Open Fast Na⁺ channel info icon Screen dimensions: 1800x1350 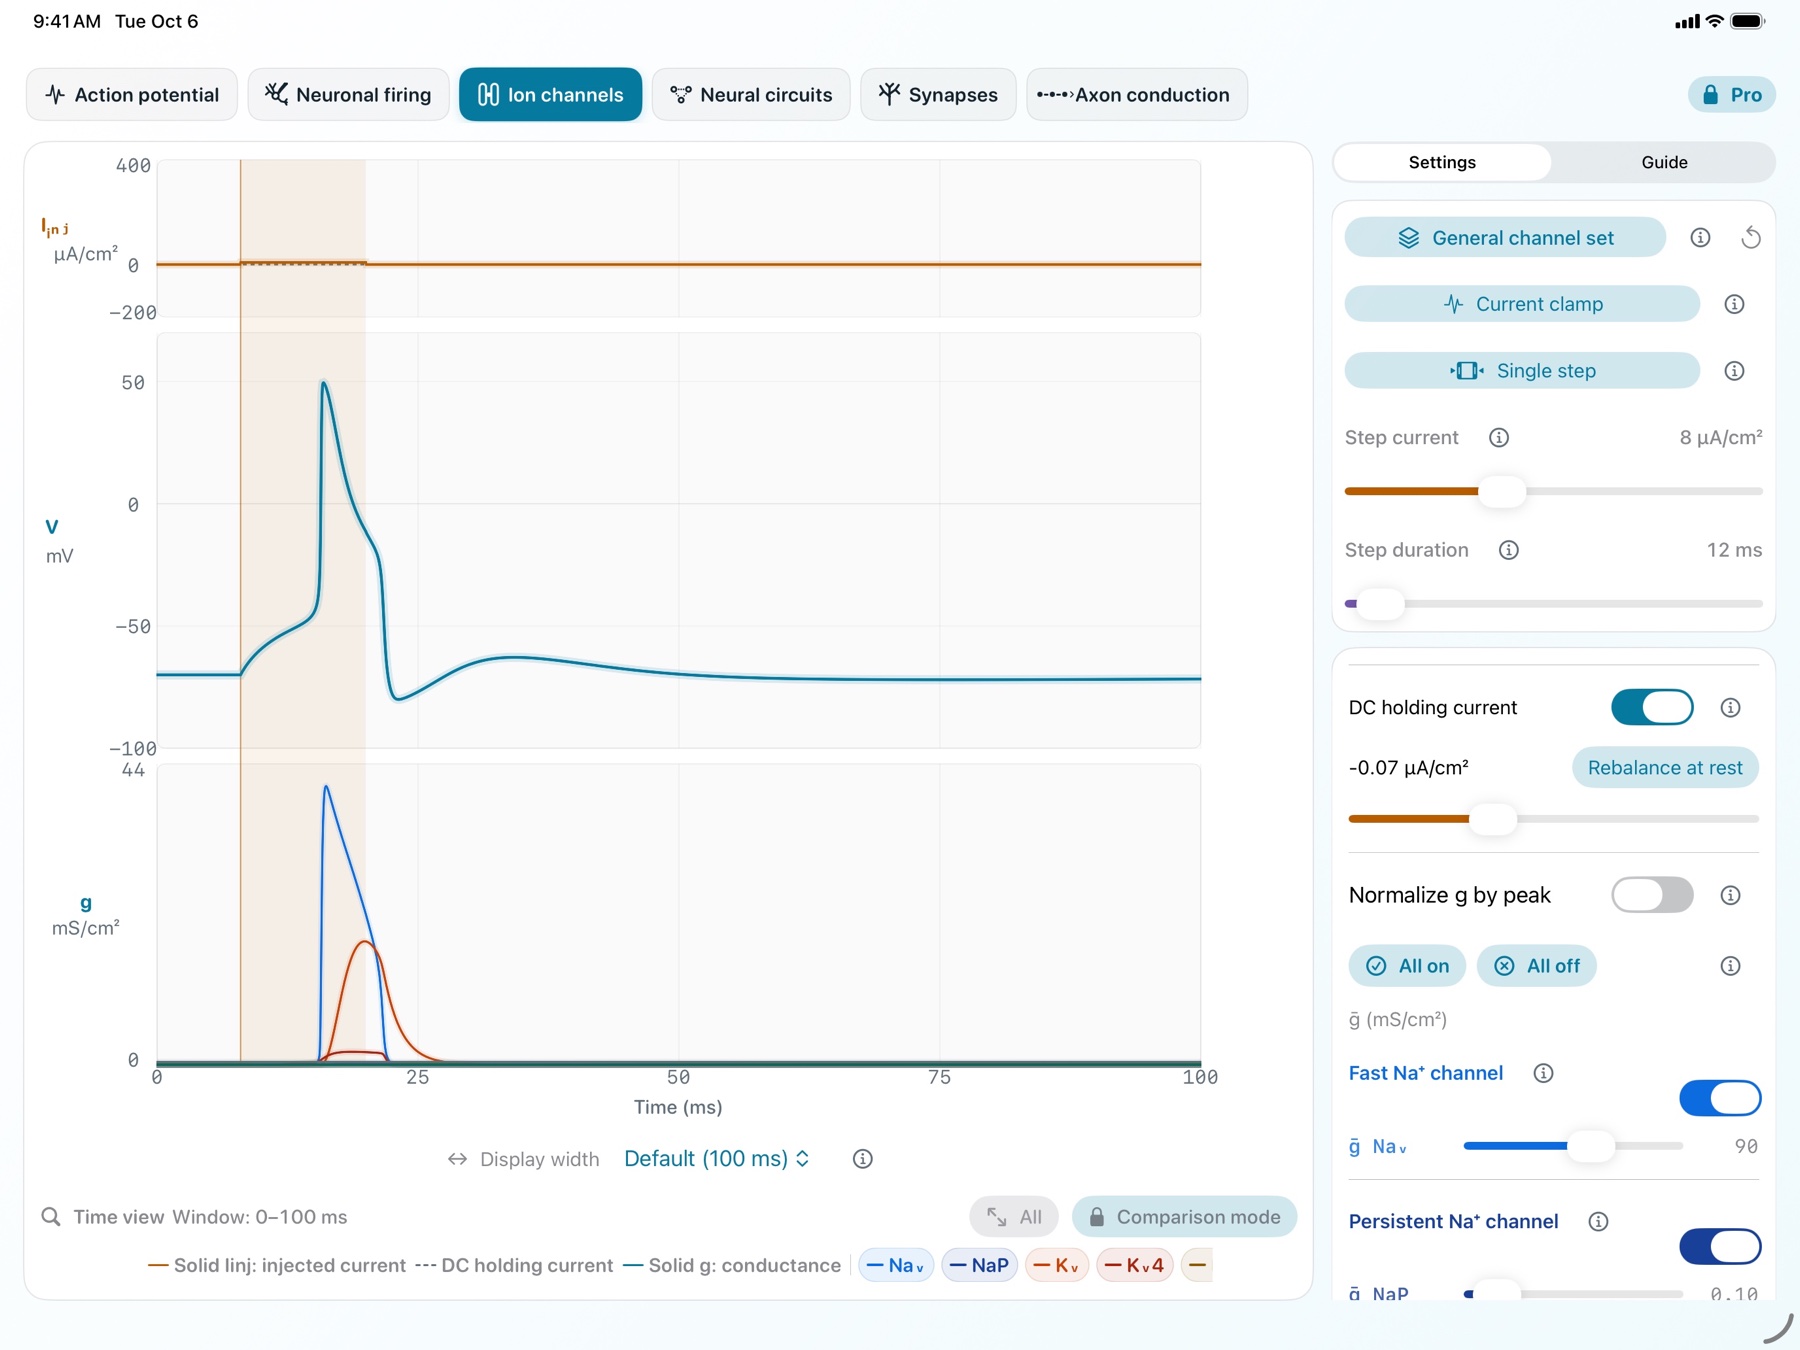tap(1543, 1073)
